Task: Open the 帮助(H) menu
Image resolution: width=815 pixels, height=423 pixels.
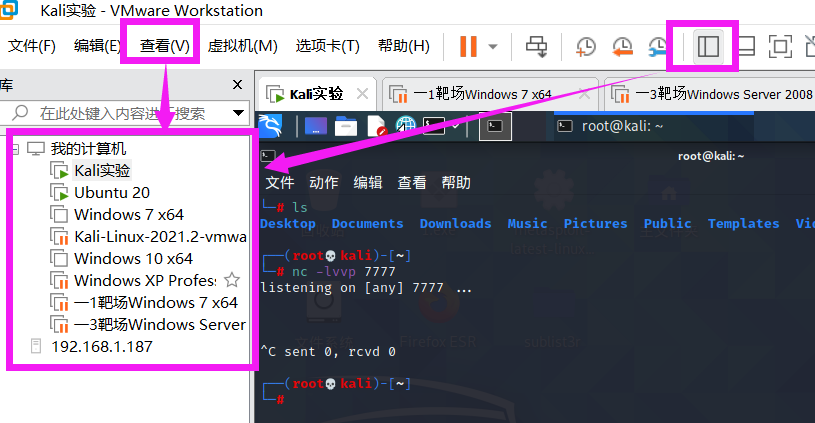Action: point(404,46)
